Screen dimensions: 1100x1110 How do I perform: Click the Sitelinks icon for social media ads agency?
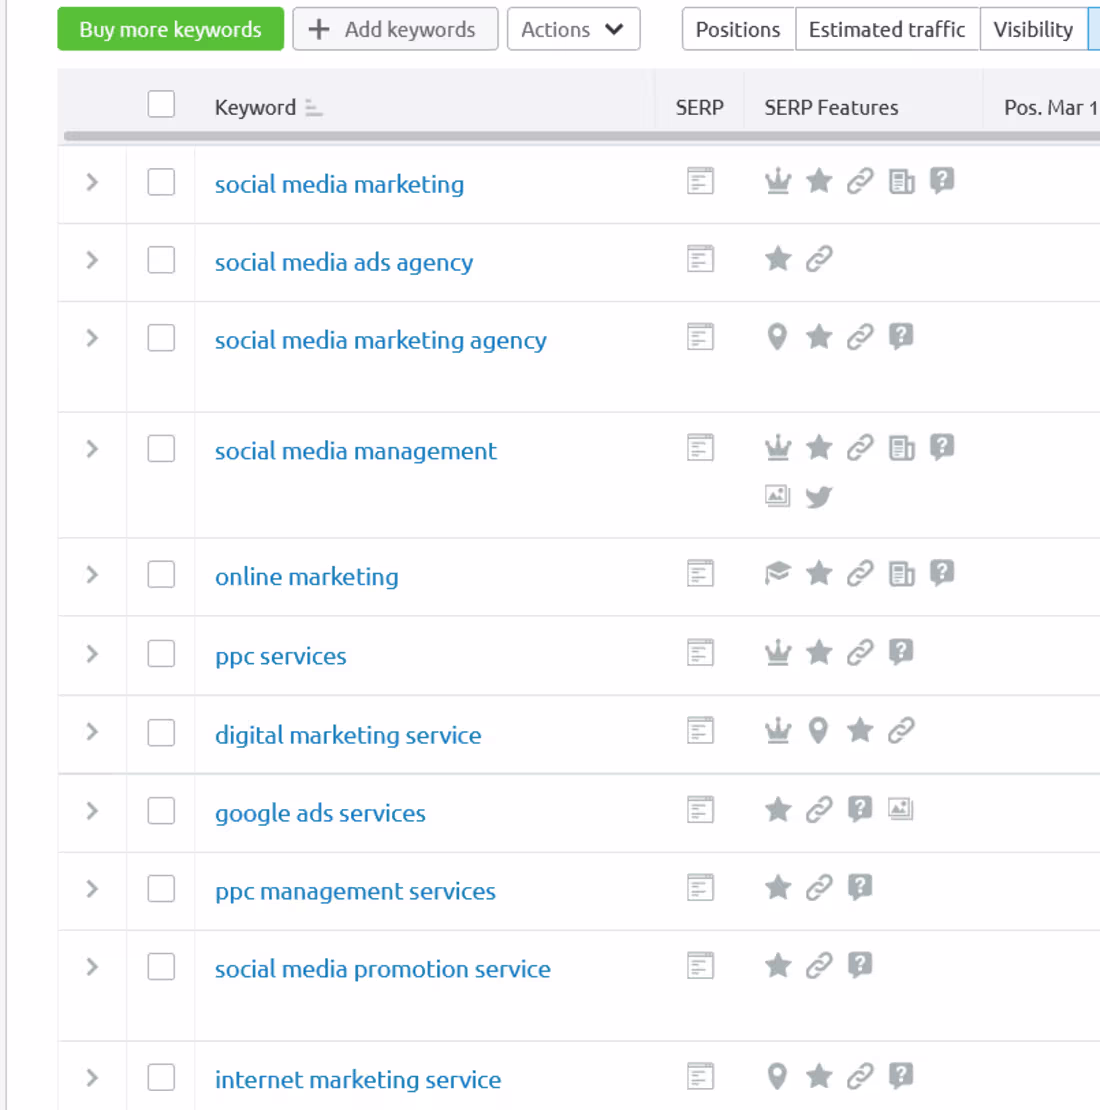(819, 259)
